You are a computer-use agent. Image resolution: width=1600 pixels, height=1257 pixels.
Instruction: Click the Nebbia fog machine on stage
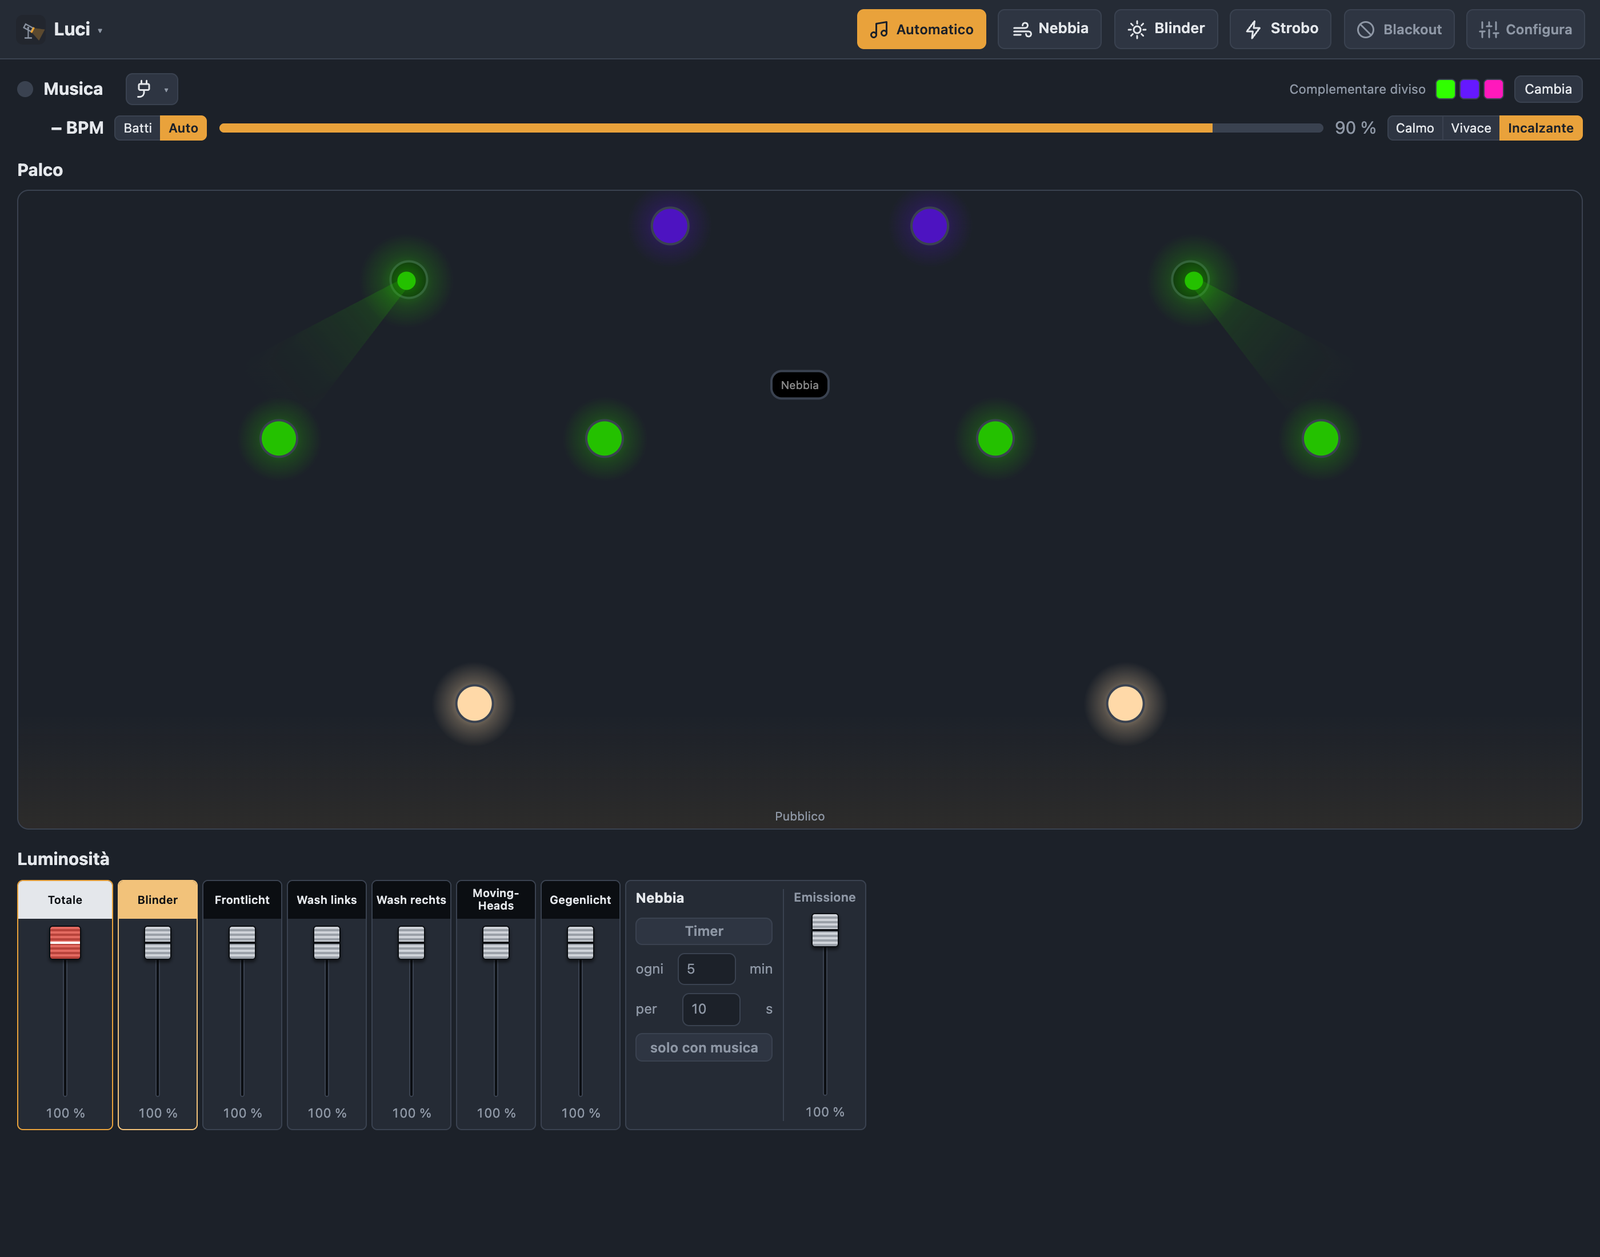pos(800,385)
